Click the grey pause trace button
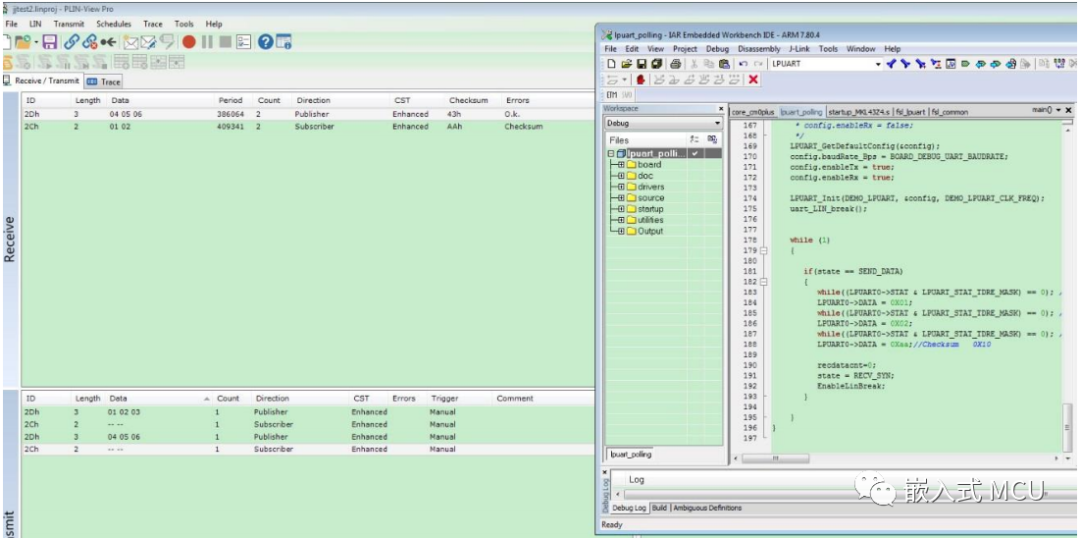This screenshot has width=1080, height=538. 207,42
